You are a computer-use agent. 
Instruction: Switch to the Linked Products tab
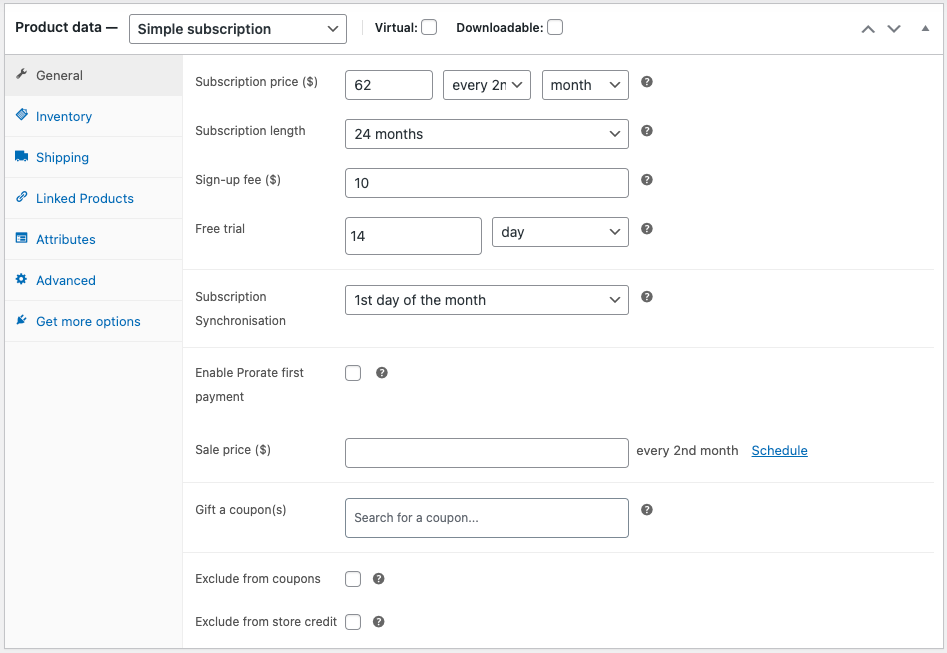[94, 199]
